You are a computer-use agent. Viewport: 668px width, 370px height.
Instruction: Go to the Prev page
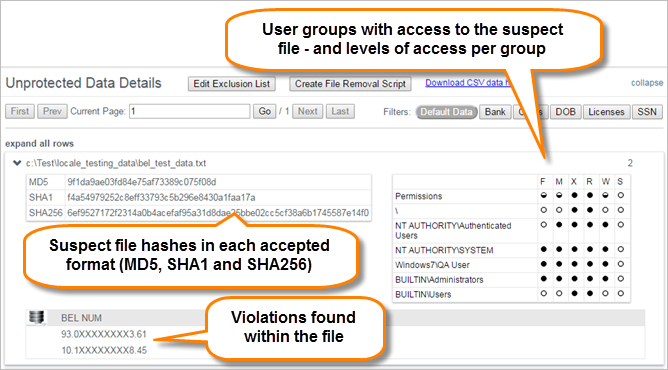point(52,112)
